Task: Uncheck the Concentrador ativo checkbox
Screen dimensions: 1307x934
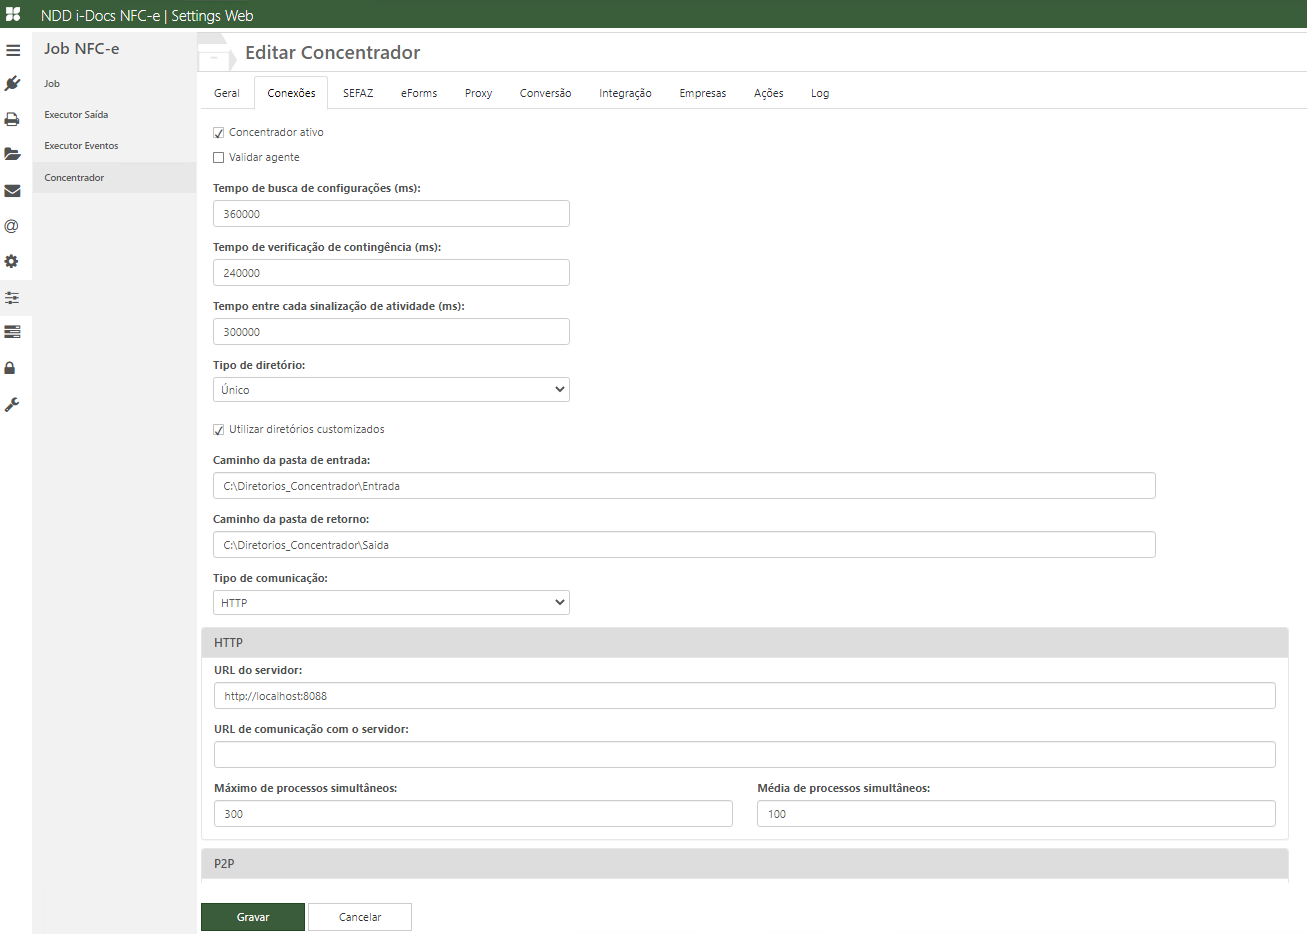Action: 218,131
